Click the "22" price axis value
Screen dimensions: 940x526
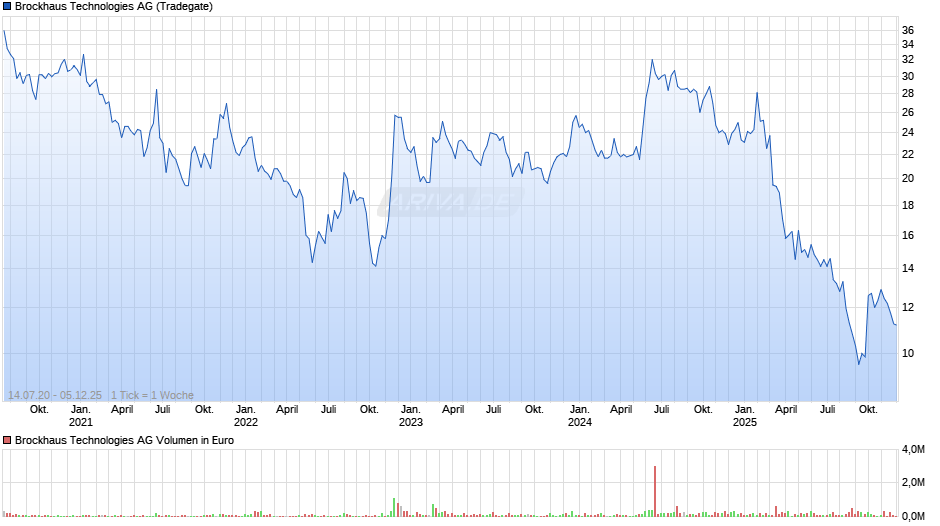pyautogui.click(x=908, y=154)
